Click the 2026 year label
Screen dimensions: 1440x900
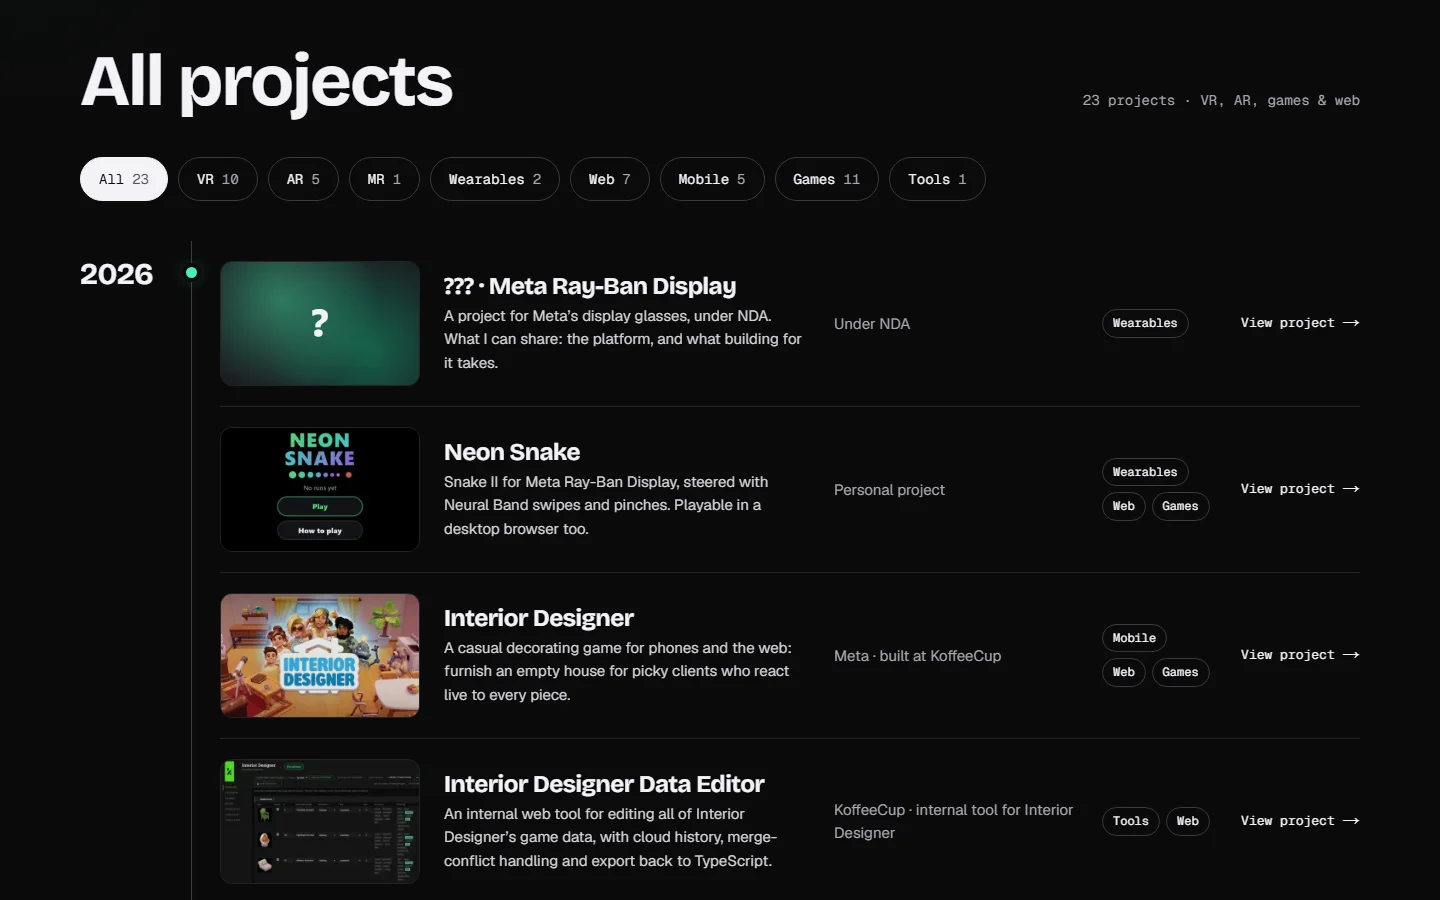(117, 274)
